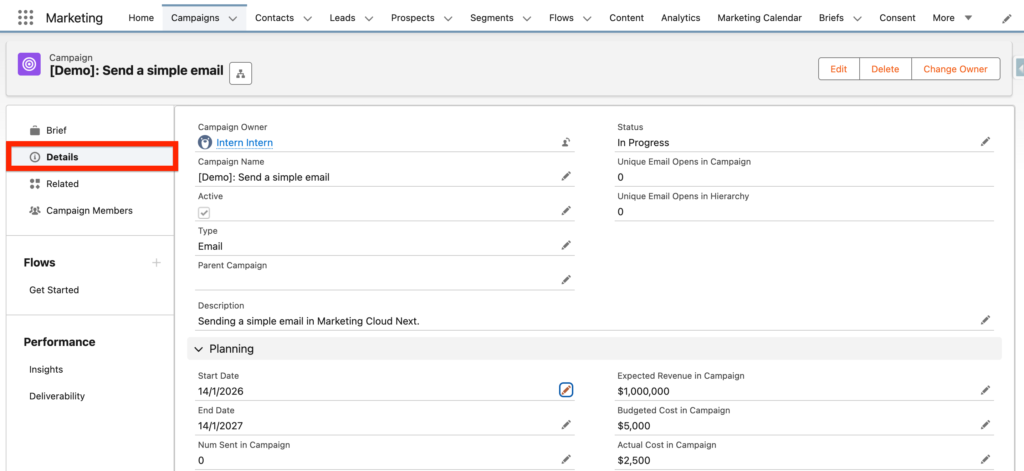
Task: Click the Change Owner button
Action: 955,69
